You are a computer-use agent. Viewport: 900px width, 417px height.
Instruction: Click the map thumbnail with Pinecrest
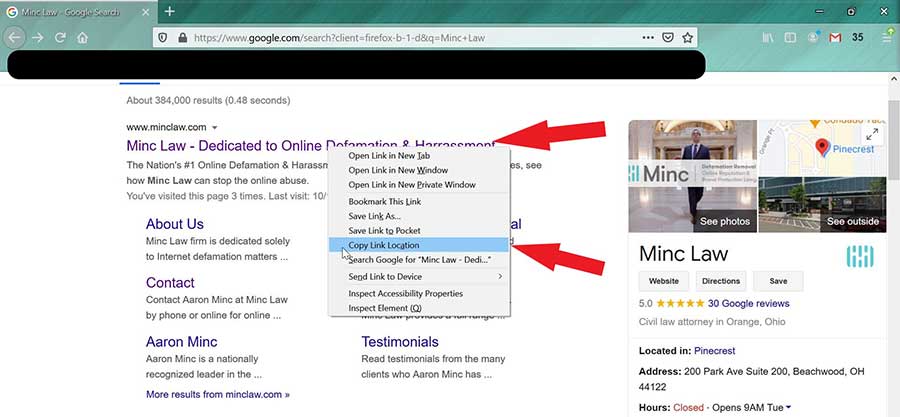(x=822, y=147)
